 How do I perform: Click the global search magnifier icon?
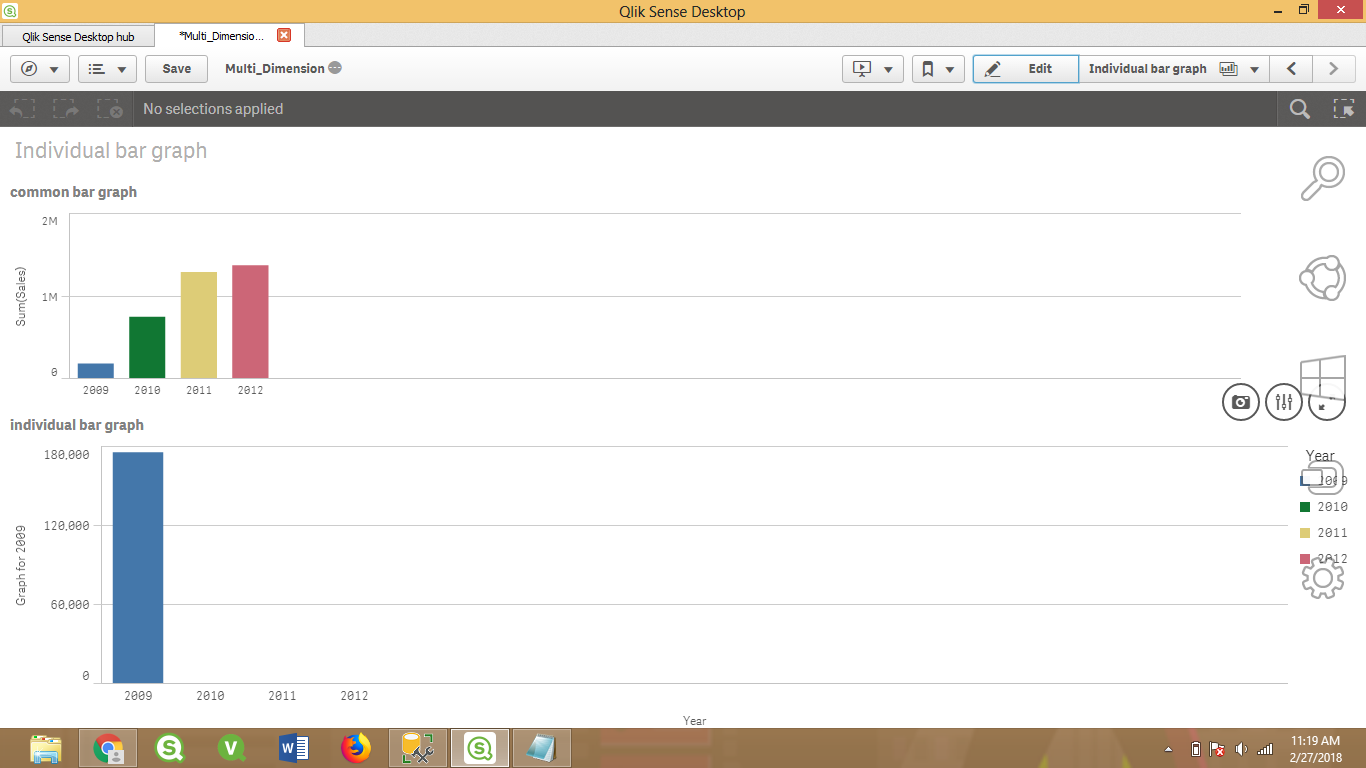click(x=1299, y=108)
